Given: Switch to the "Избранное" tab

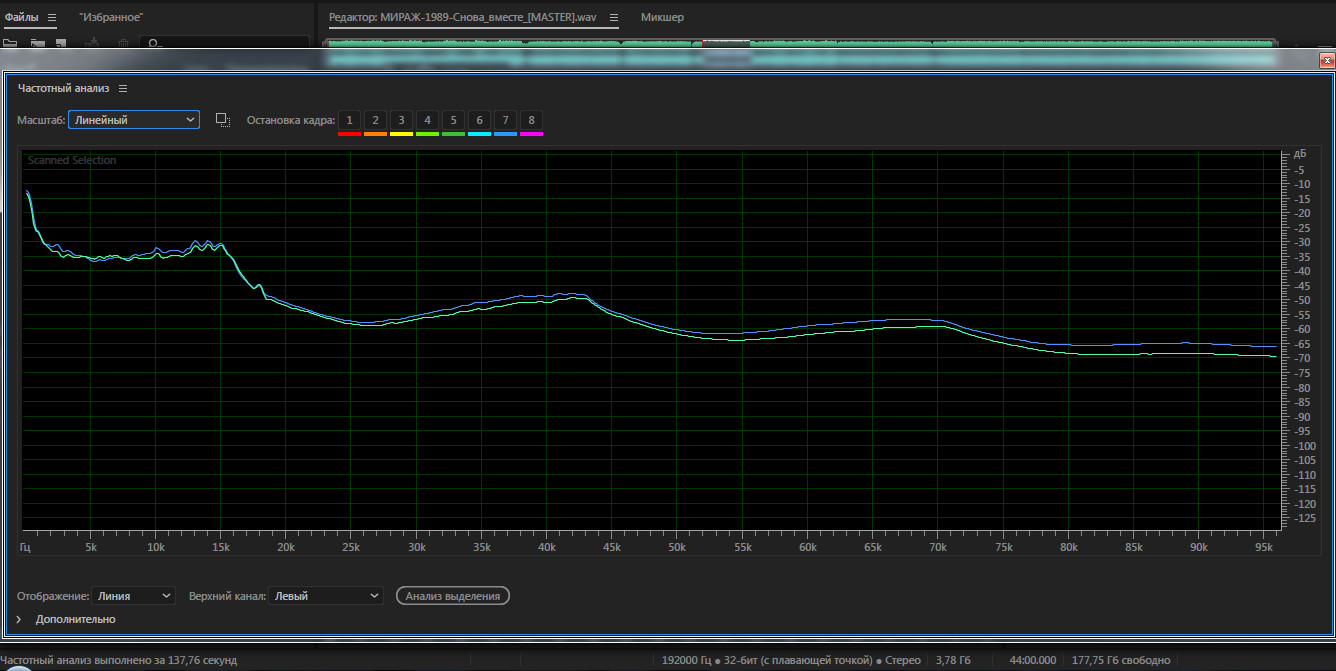Looking at the screenshot, I should [x=111, y=18].
